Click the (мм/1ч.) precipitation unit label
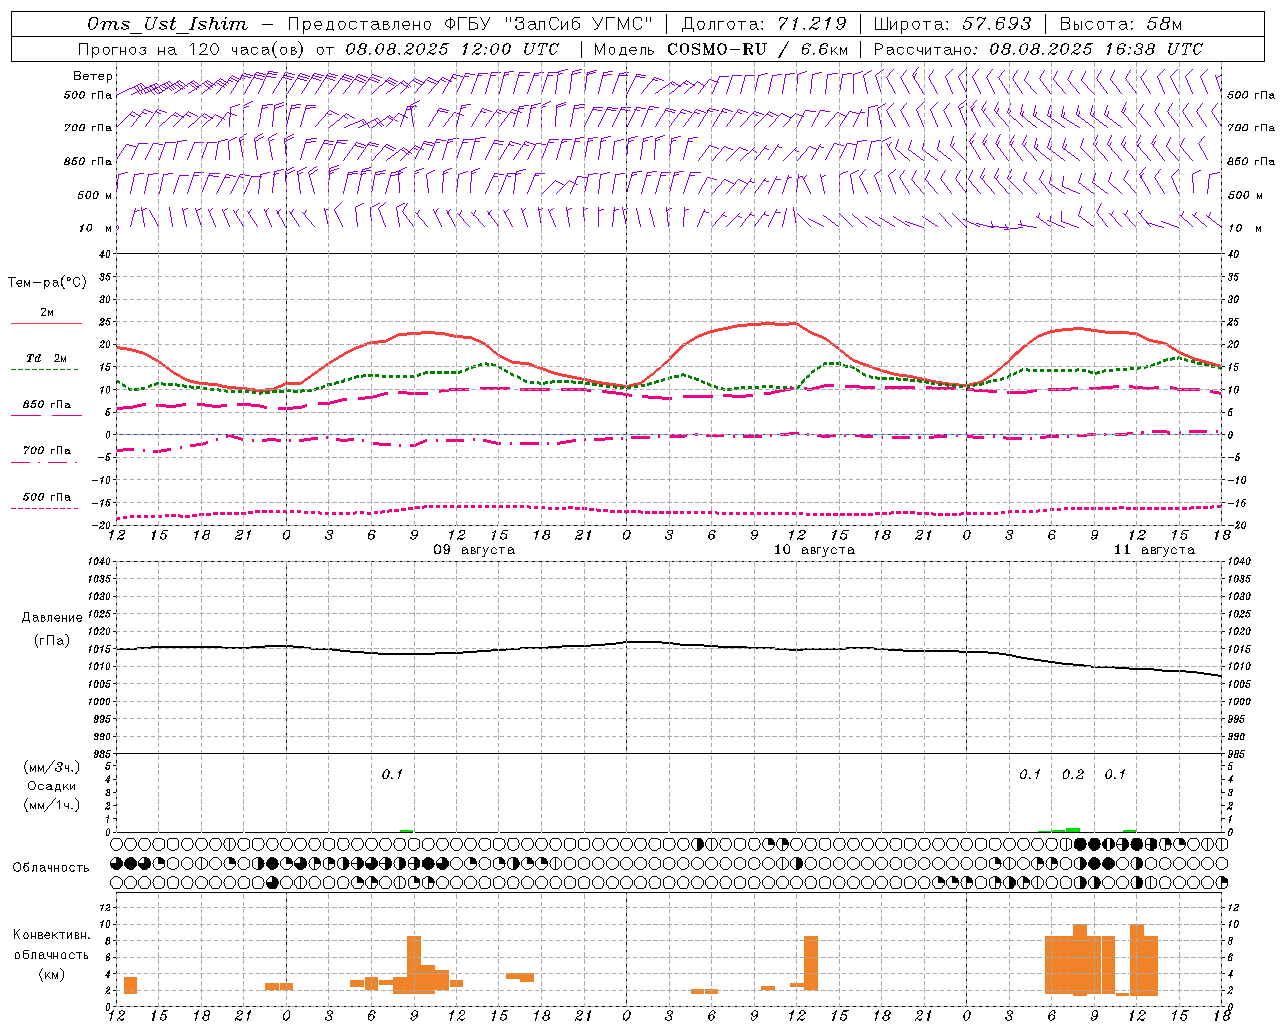1280x1024 pixels. (52, 805)
